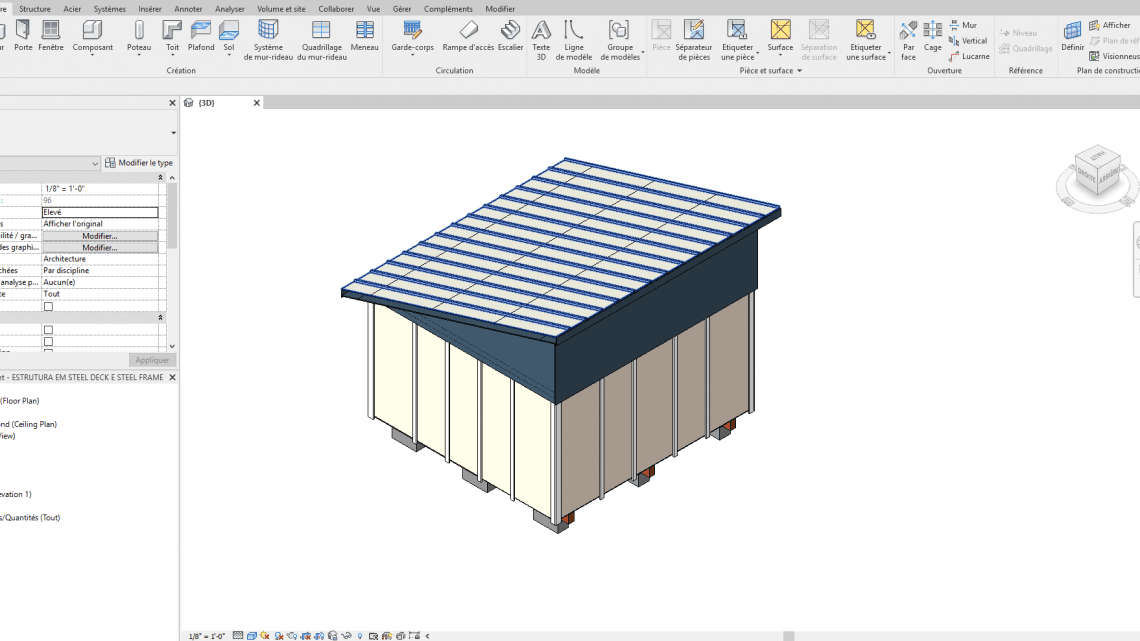Click Modifier... button in the visibility/graphics row
Viewport: 1140px width, 641px height.
click(x=100, y=235)
